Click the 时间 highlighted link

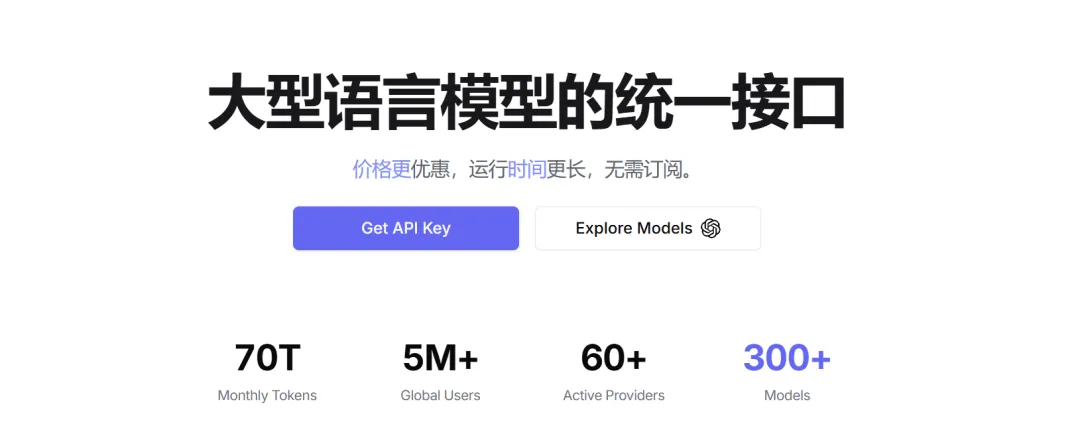click(x=527, y=169)
